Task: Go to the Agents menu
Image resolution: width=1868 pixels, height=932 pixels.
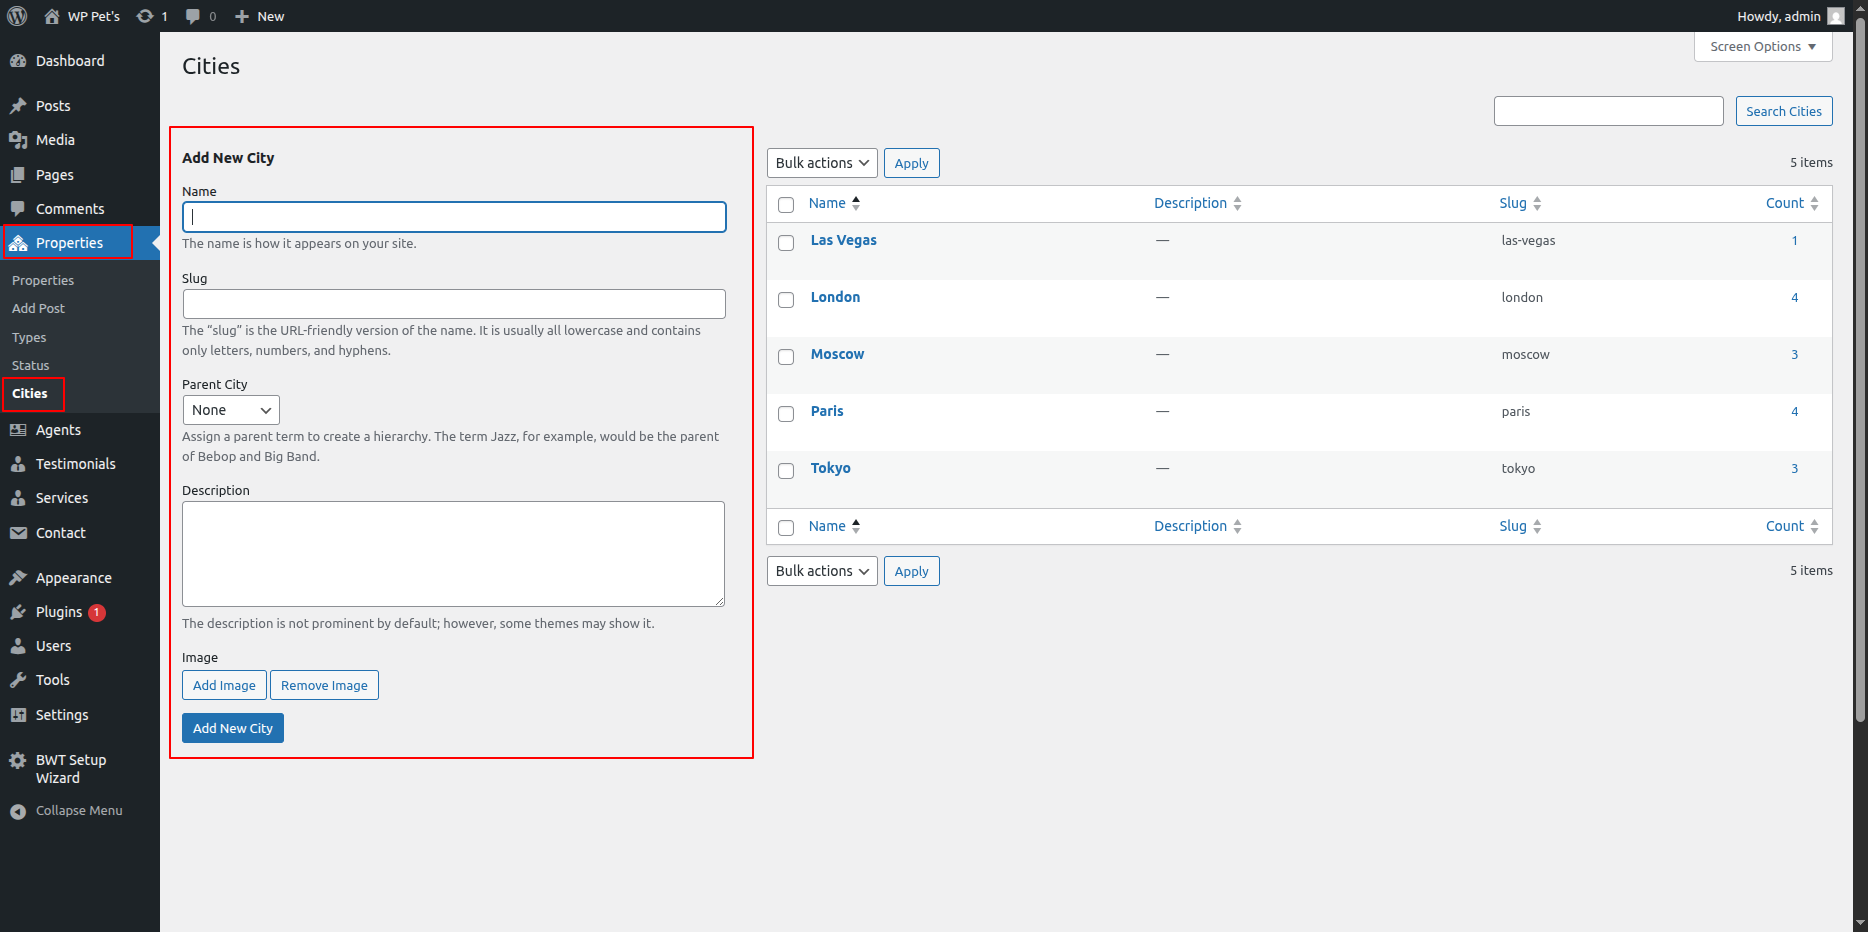Action: coord(58,430)
